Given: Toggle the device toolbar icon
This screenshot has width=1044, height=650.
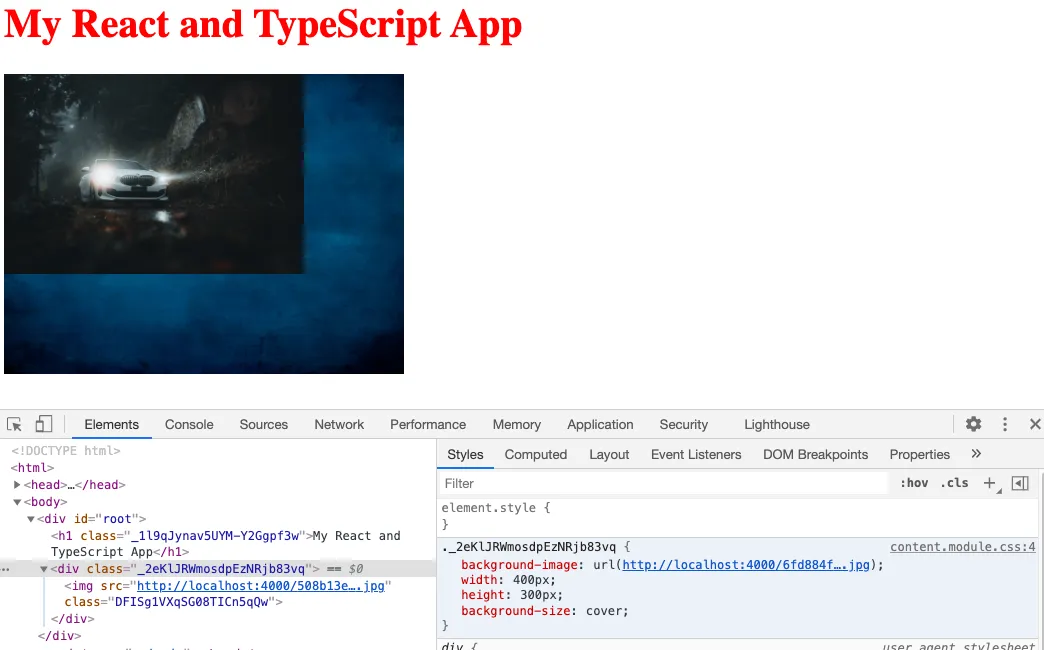Looking at the screenshot, I should point(44,424).
